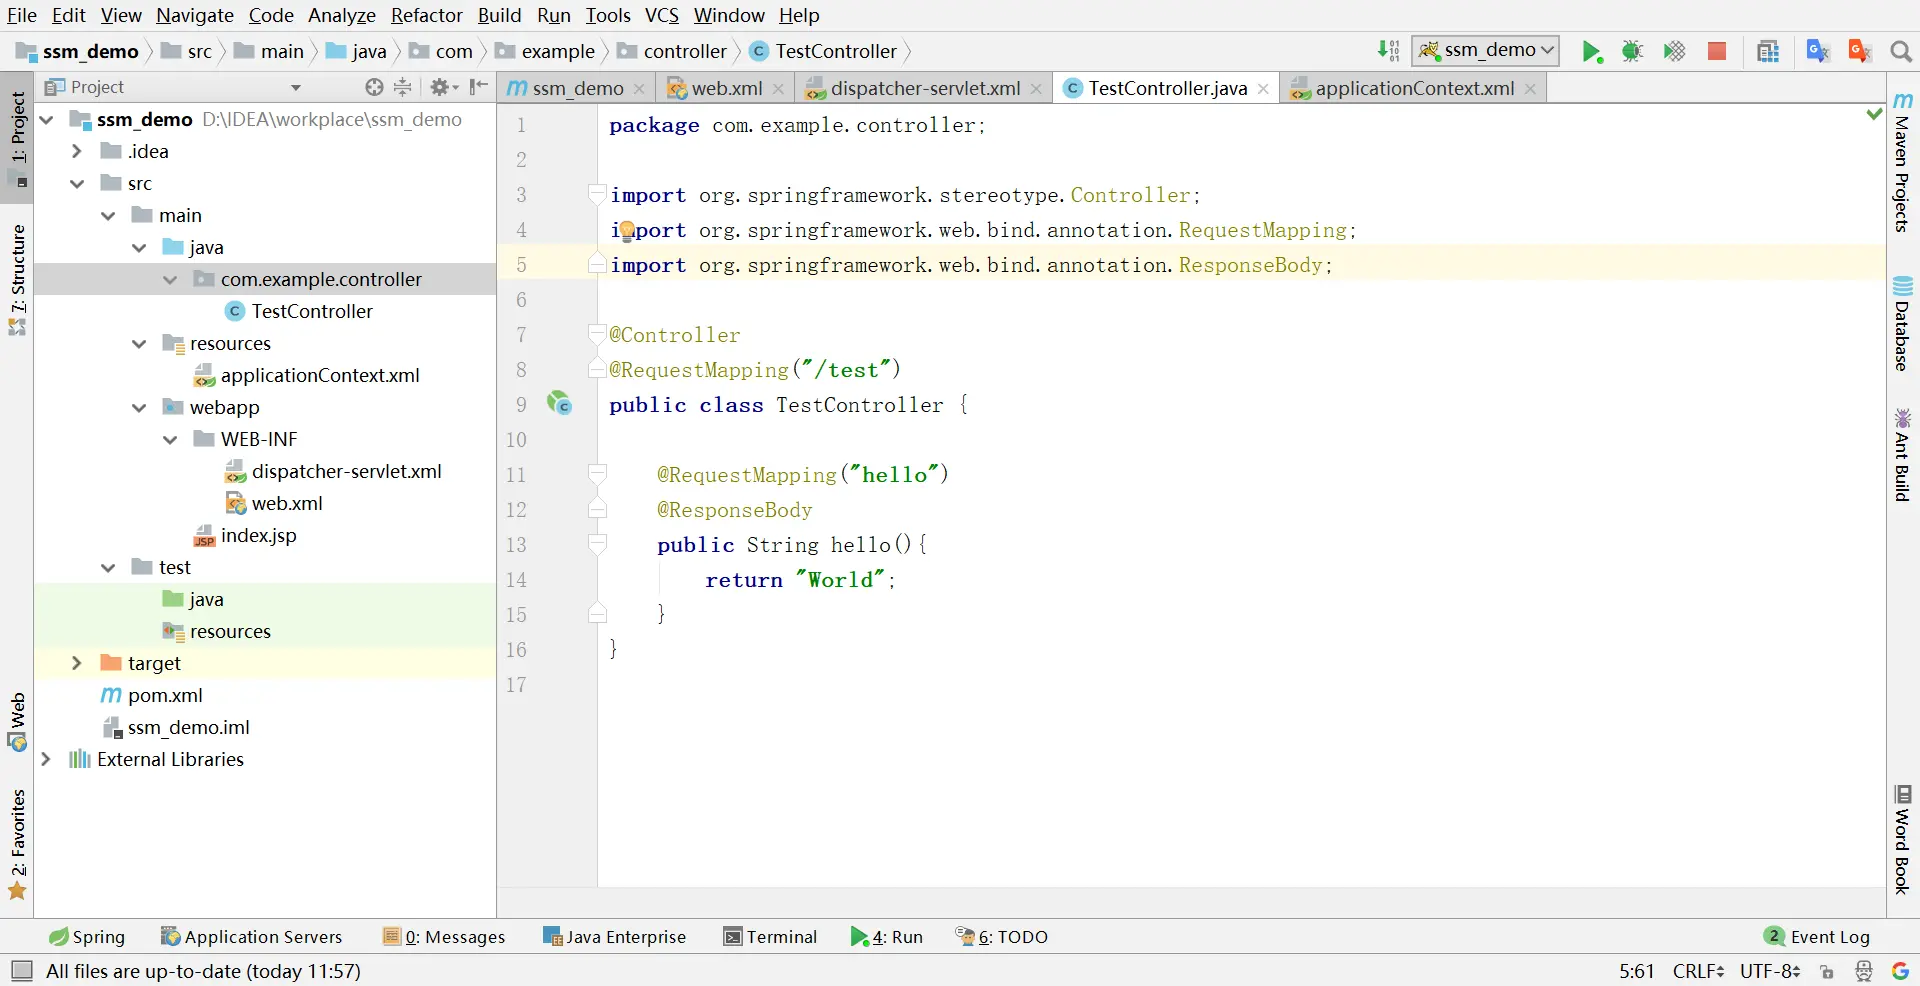Open the Event Log panel
1920x986 pixels.
[1817, 937]
